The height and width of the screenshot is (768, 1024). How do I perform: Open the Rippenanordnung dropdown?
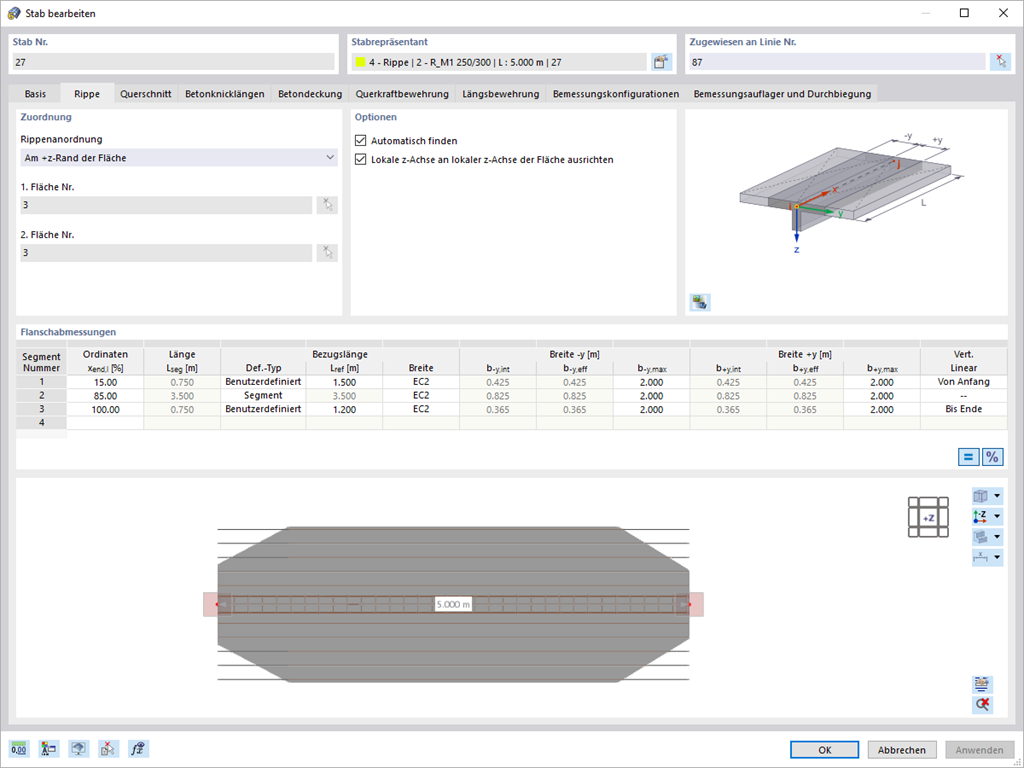[x=179, y=157]
